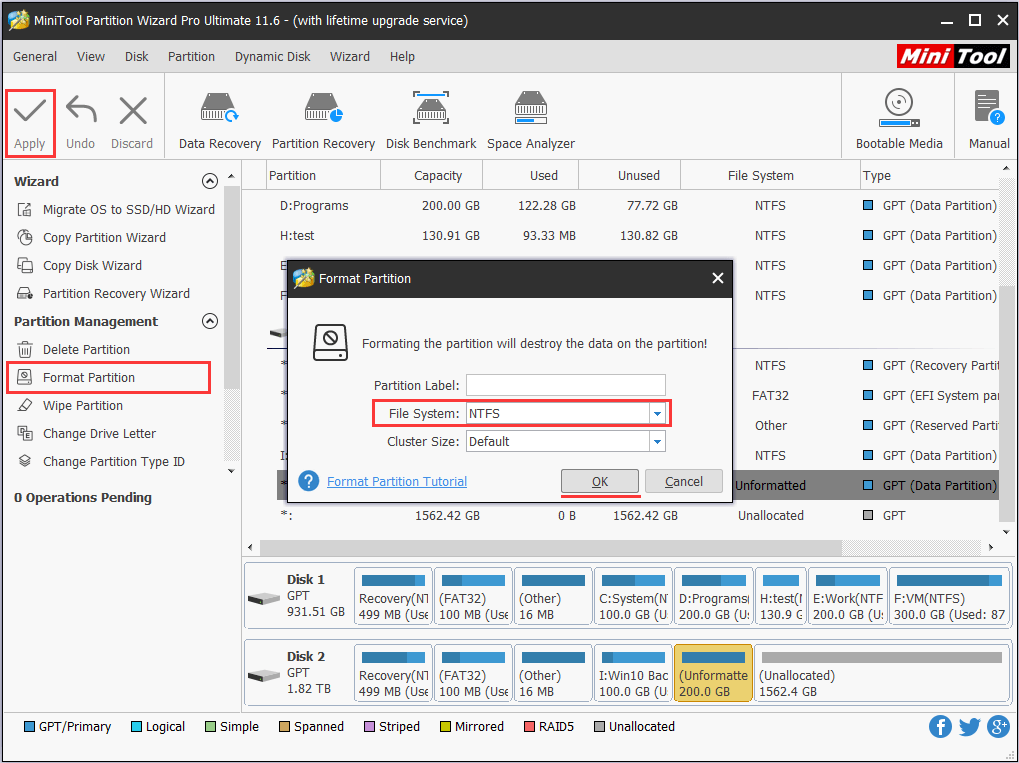Click the Twitter share icon
1019x763 pixels.
969,727
